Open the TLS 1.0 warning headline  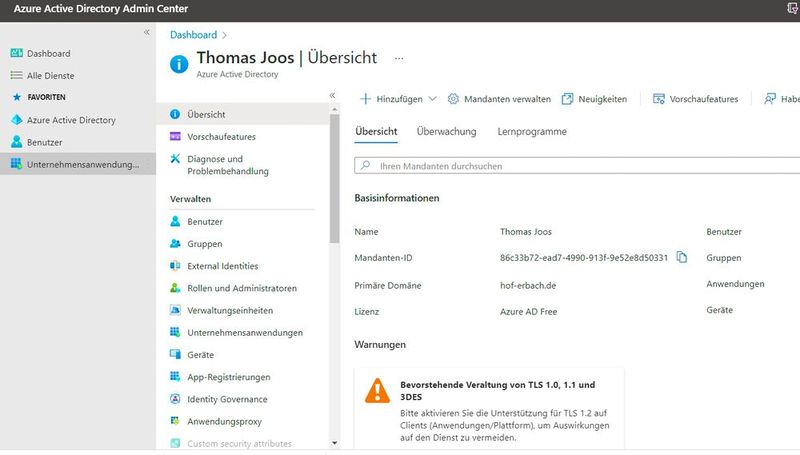click(497, 391)
